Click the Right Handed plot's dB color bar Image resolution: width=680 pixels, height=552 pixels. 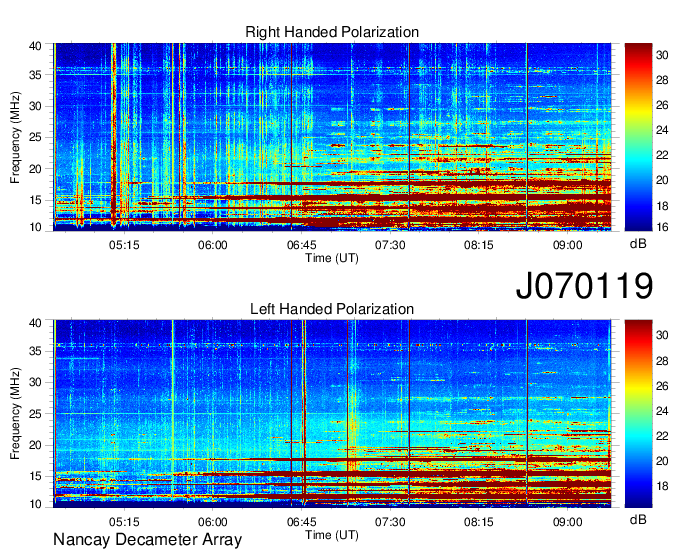click(638, 137)
